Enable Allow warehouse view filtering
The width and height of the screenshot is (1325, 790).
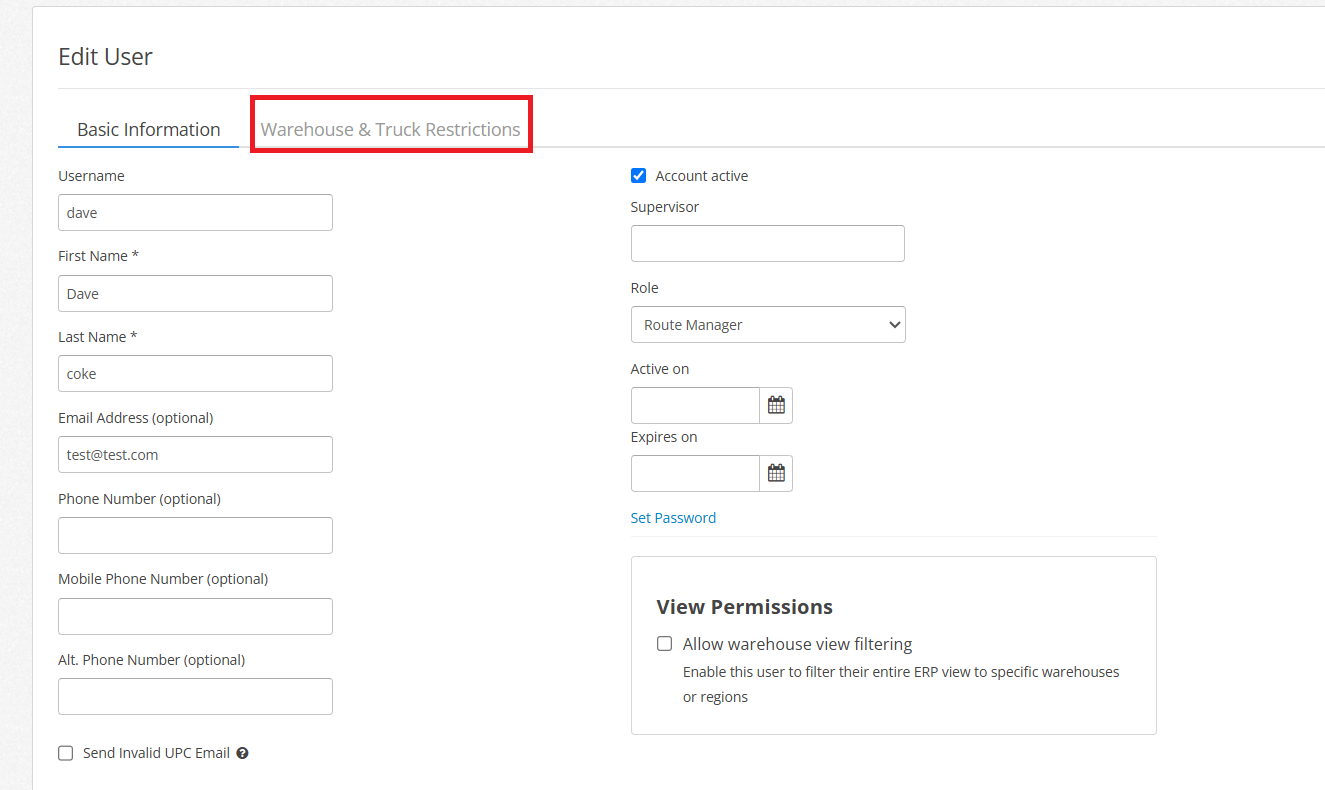click(665, 644)
